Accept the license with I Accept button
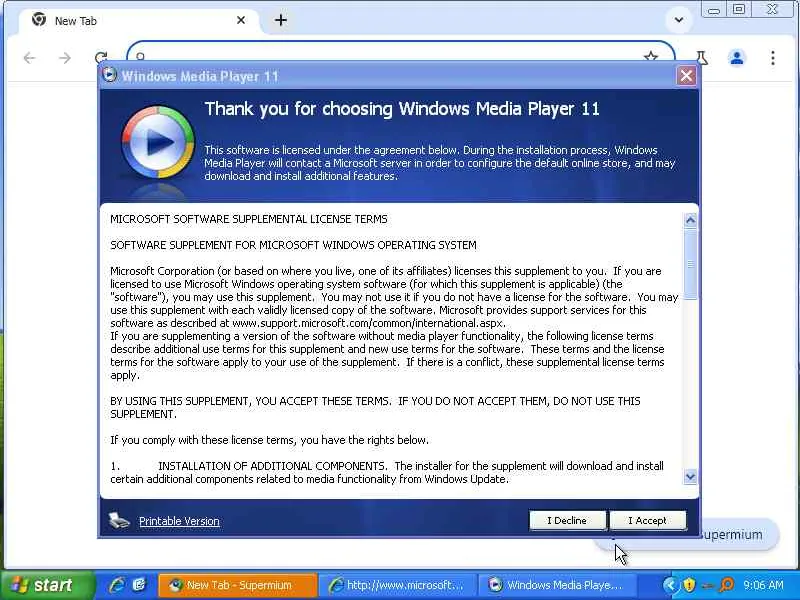 tap(647, 520)
